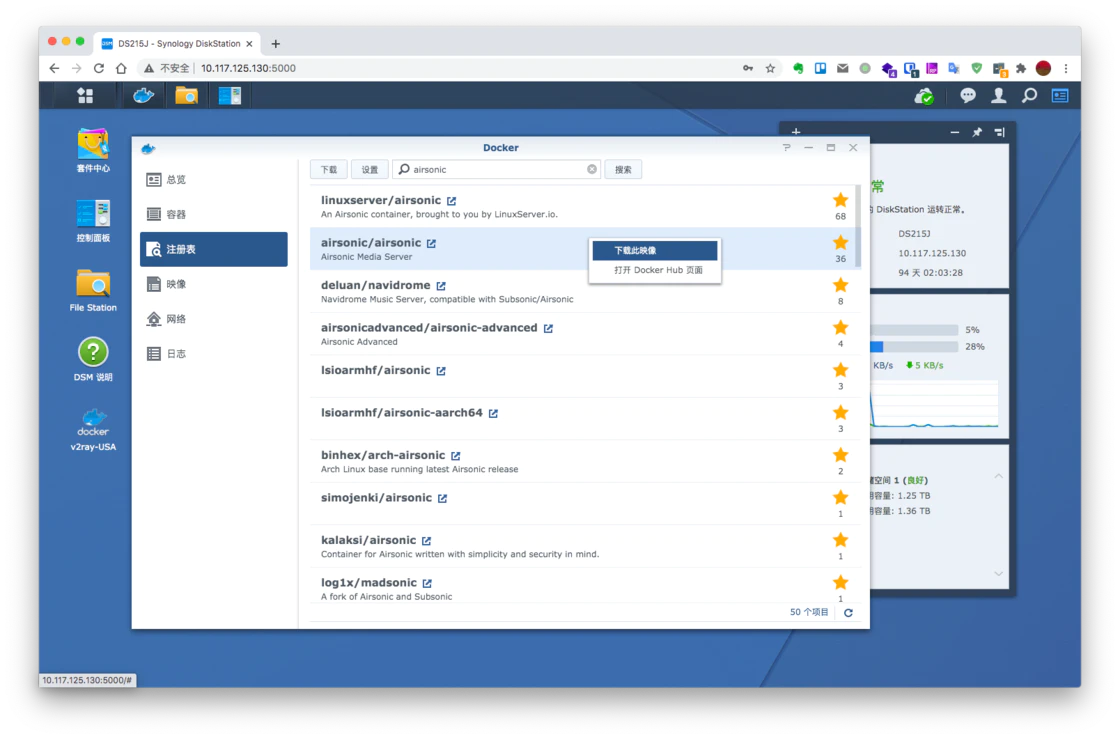Open the DSM notifications chat bubble
This screenshot has height=739, width=1120.
tap(967, 96)
